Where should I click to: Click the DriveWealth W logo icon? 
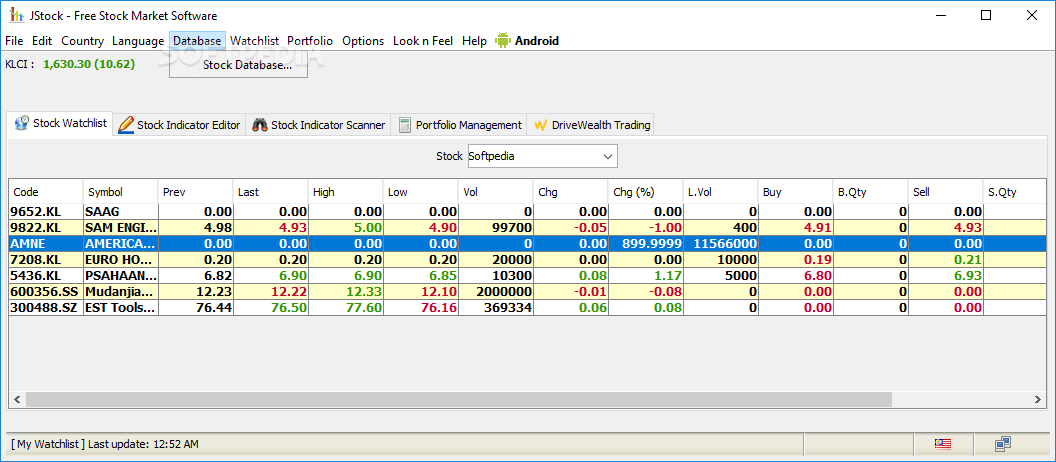tap(540, 125)
